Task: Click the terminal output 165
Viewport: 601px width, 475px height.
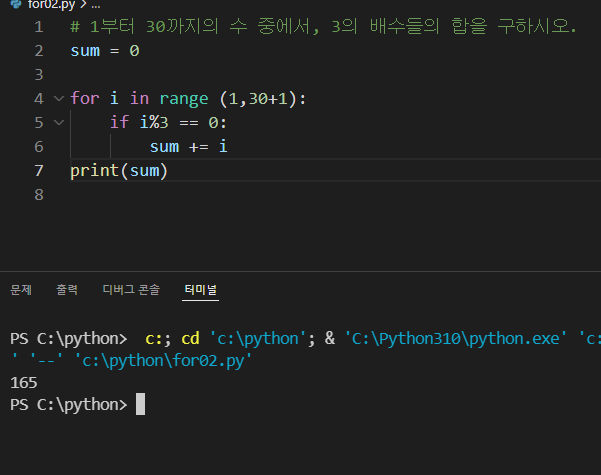Action: (24, 383)
